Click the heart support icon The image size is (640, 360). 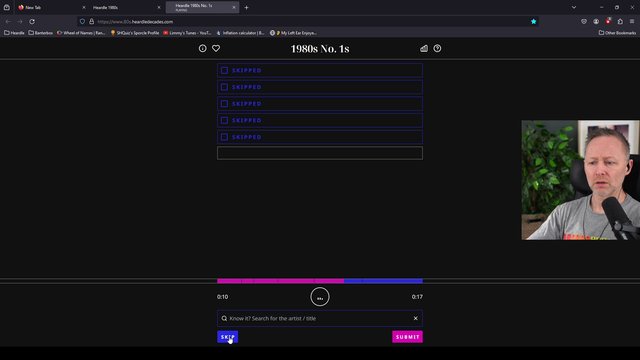click(216, 49)
